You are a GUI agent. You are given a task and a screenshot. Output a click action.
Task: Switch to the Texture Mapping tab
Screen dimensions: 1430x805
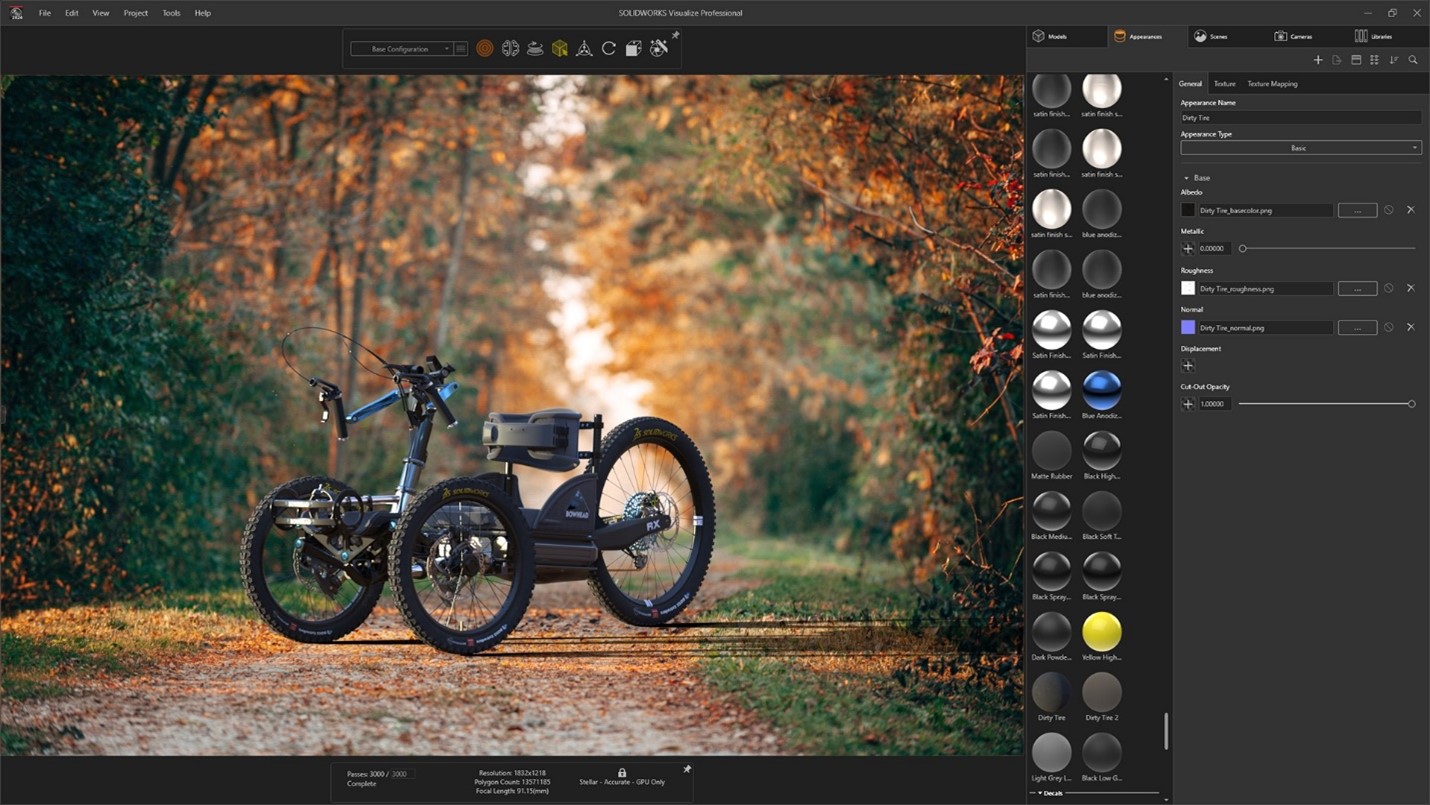pyautogui.click(x=1272, y=84)
